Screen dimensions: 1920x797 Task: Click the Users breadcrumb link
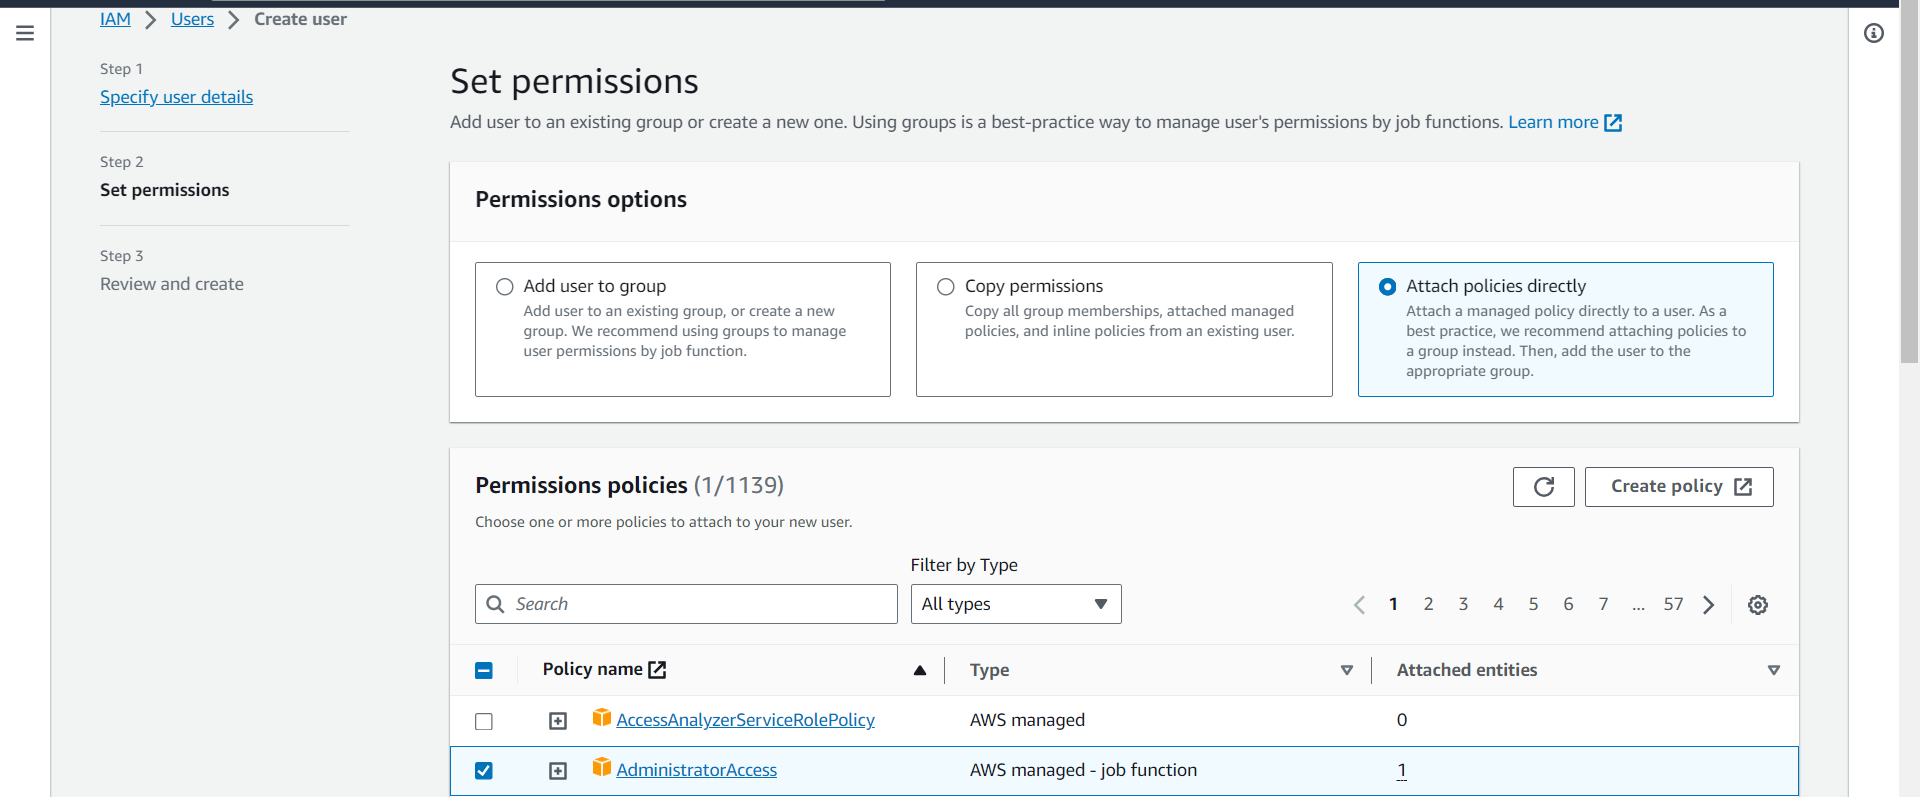[x=192, y=19]
